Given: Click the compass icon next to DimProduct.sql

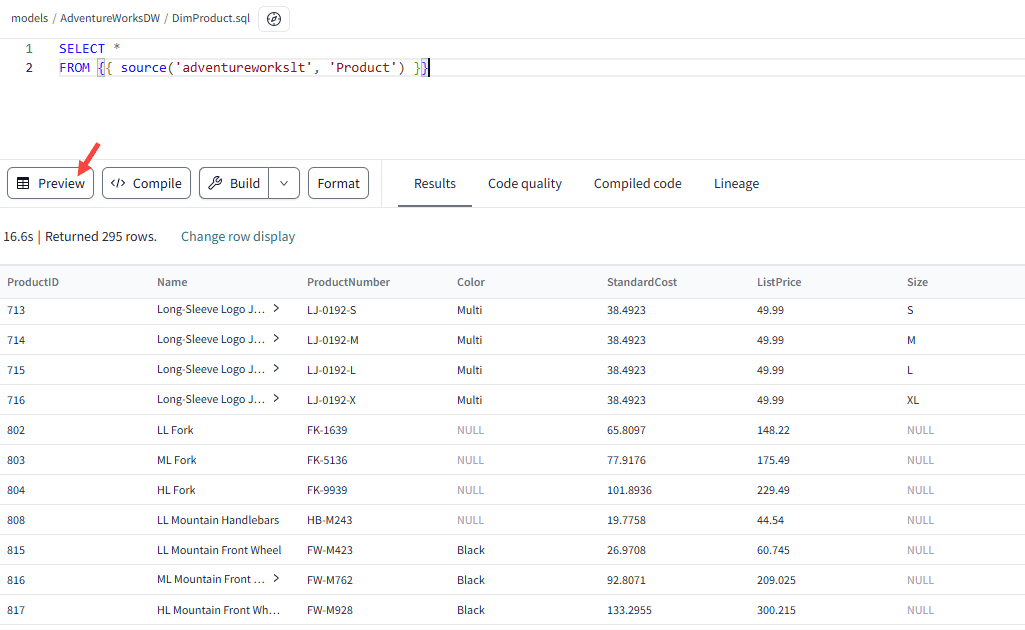Looking at the screenshot, I should click(x=274, y=19).
